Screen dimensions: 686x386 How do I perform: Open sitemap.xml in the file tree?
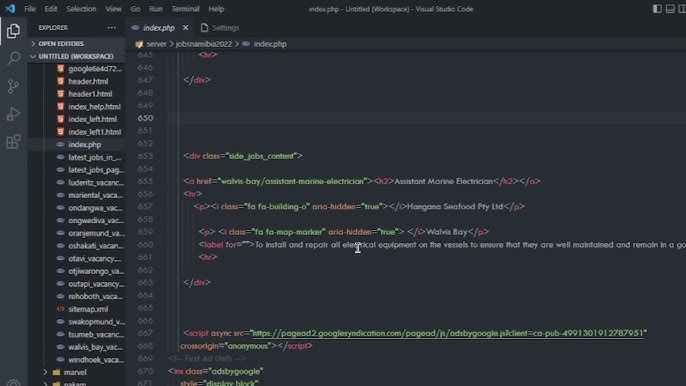[x=88, y=309]
